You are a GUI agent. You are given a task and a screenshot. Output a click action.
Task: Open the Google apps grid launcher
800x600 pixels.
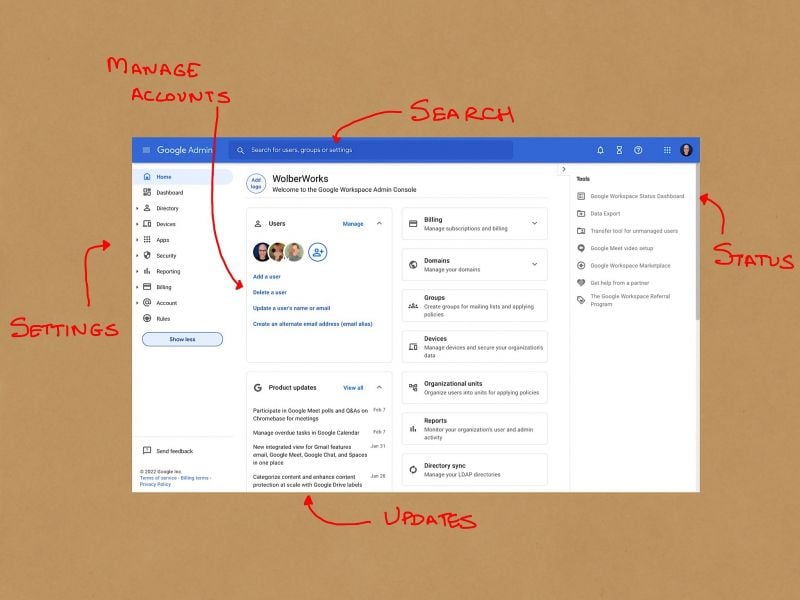click(667, 150)
